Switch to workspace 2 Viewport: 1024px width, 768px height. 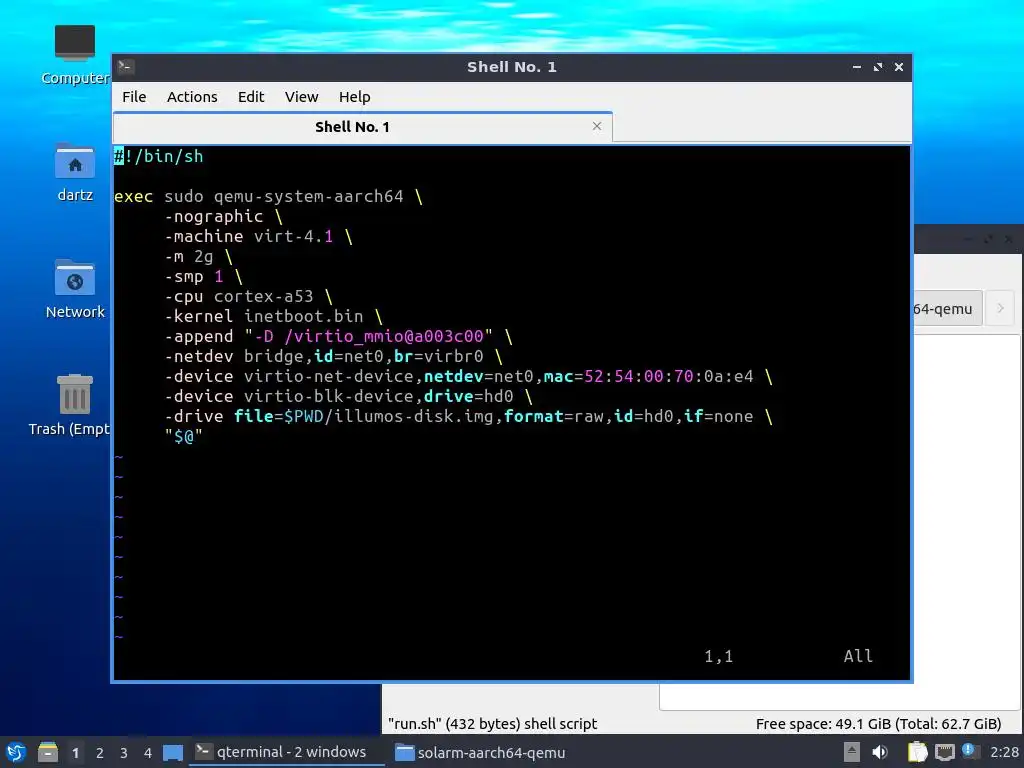pos(99,753)
